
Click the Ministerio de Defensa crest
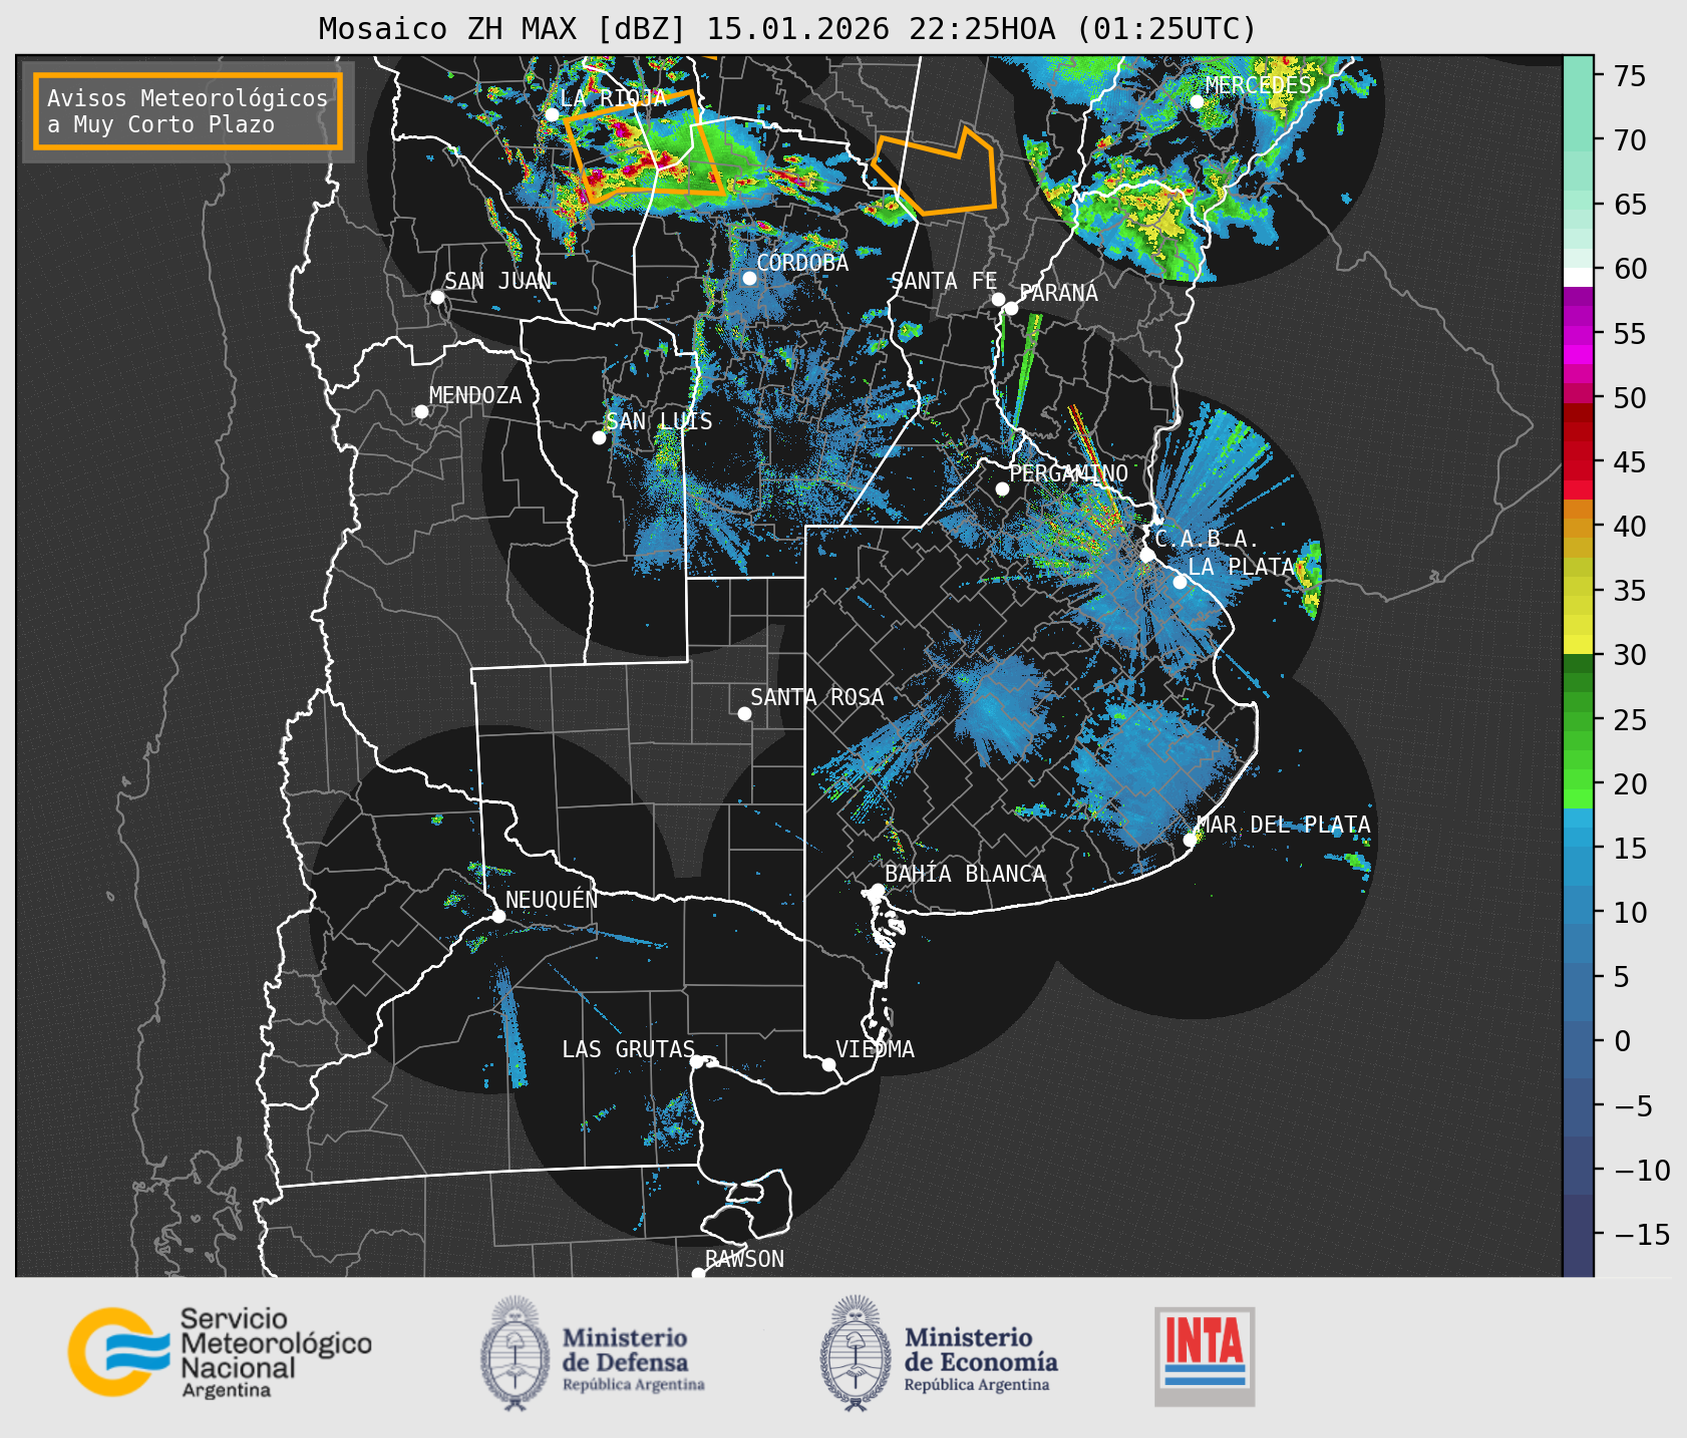[515, 1353]
